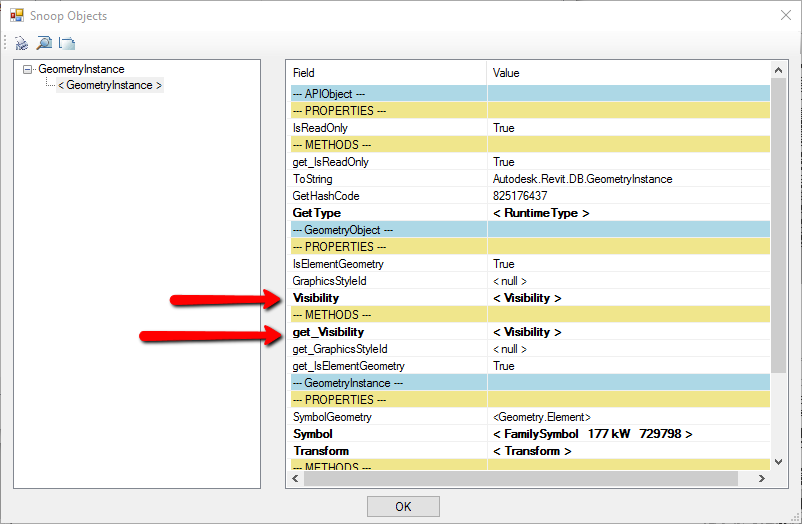Open the get_Visibility method row
Image resolution: width=802 pixels, height=524 pixels.
[328, 332]
